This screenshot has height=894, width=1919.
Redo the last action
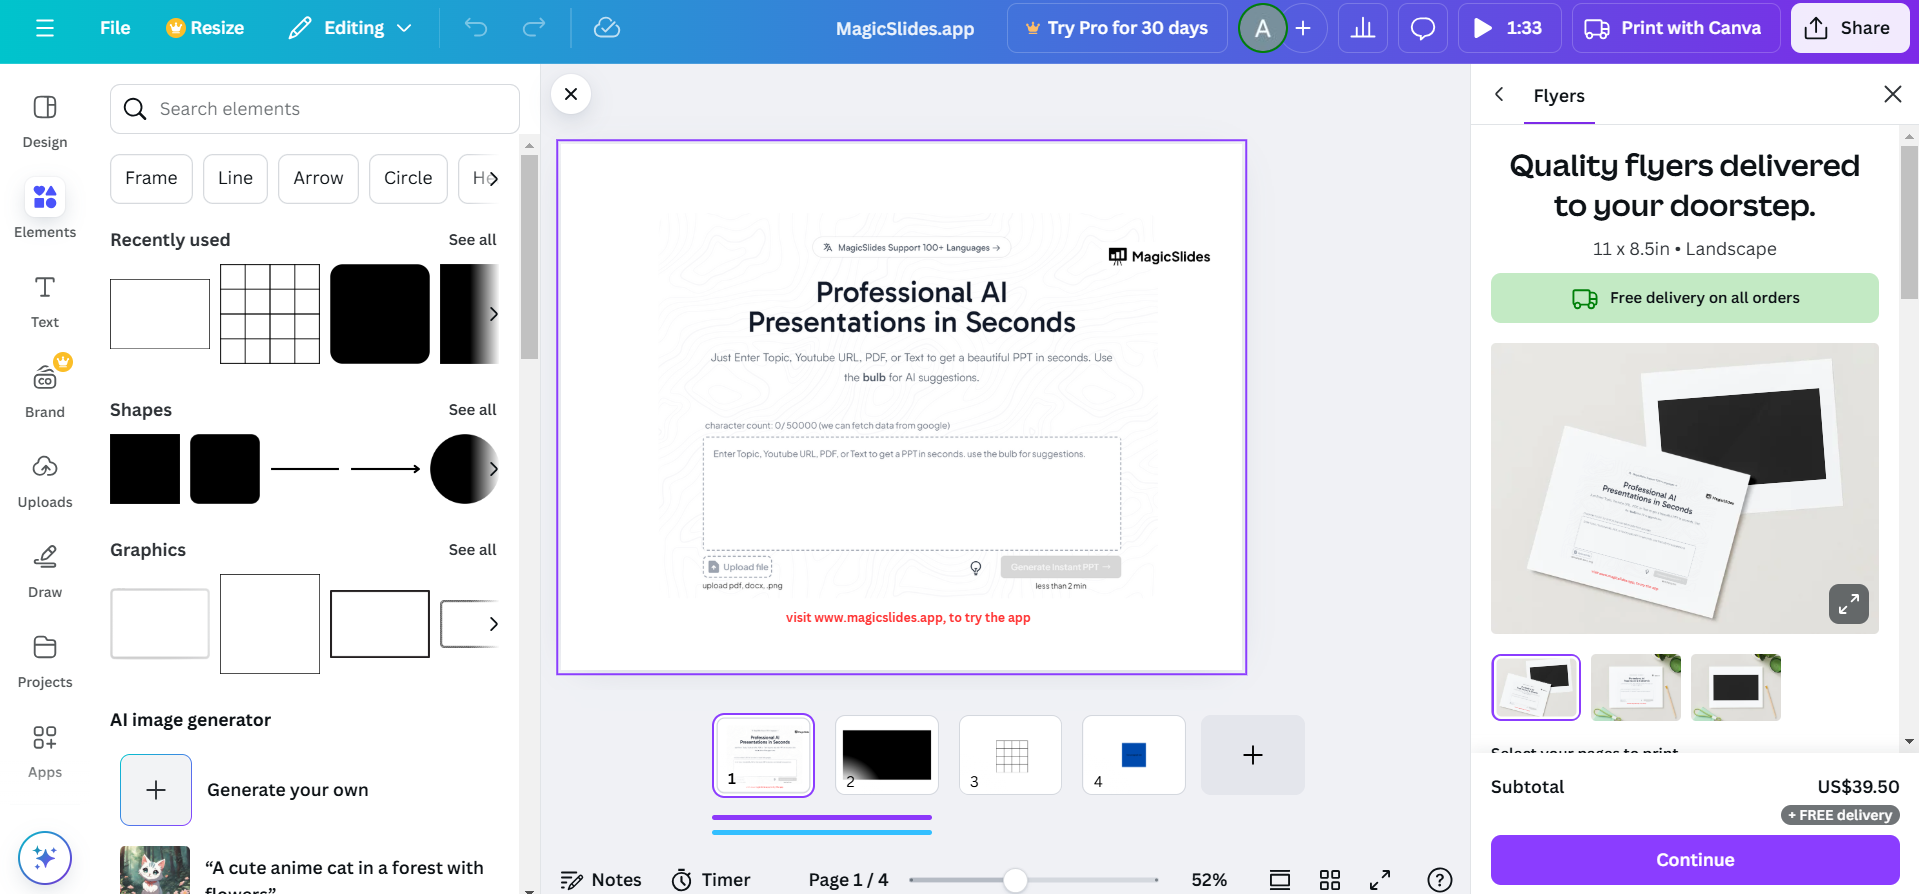[534, 28]
